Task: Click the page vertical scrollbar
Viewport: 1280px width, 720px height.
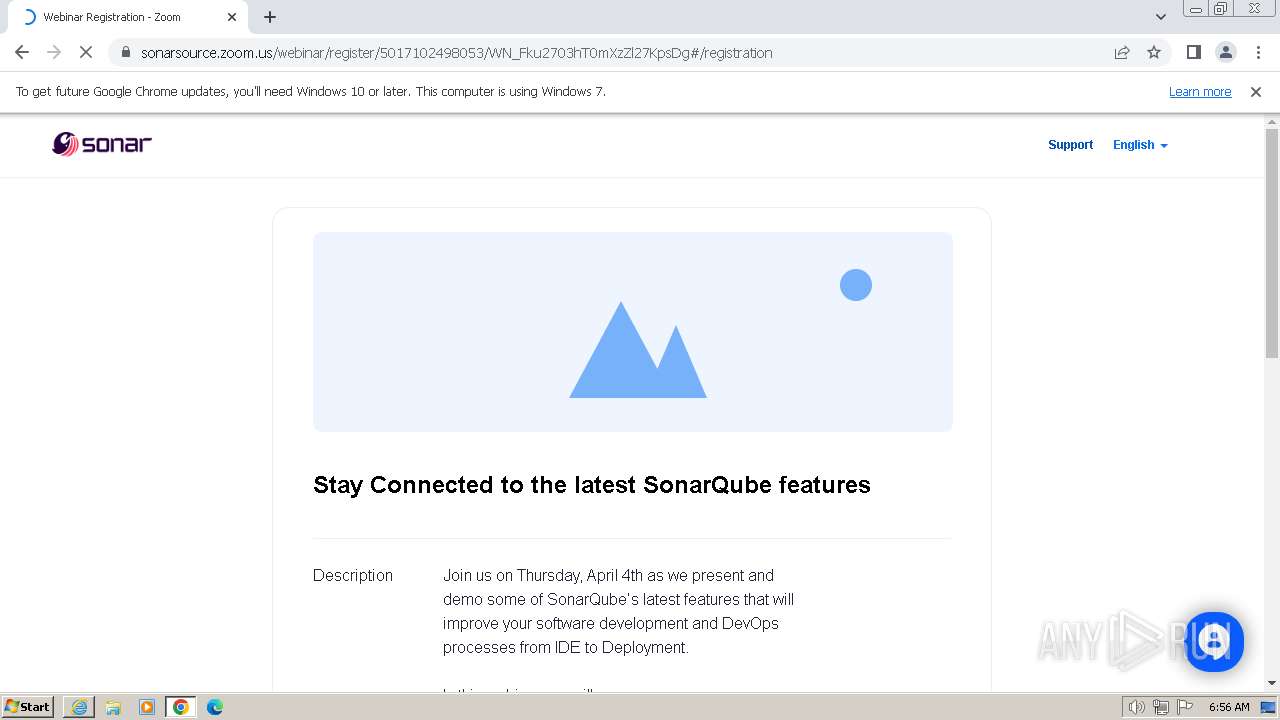Action: [x=1272, y=243]
